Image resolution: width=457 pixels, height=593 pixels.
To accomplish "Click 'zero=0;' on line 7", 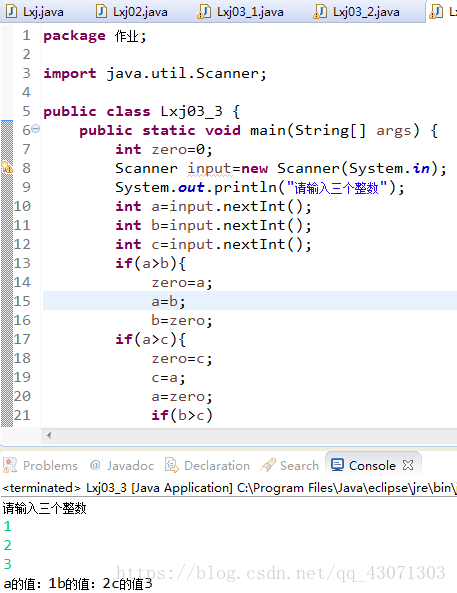I will [182, 150].
